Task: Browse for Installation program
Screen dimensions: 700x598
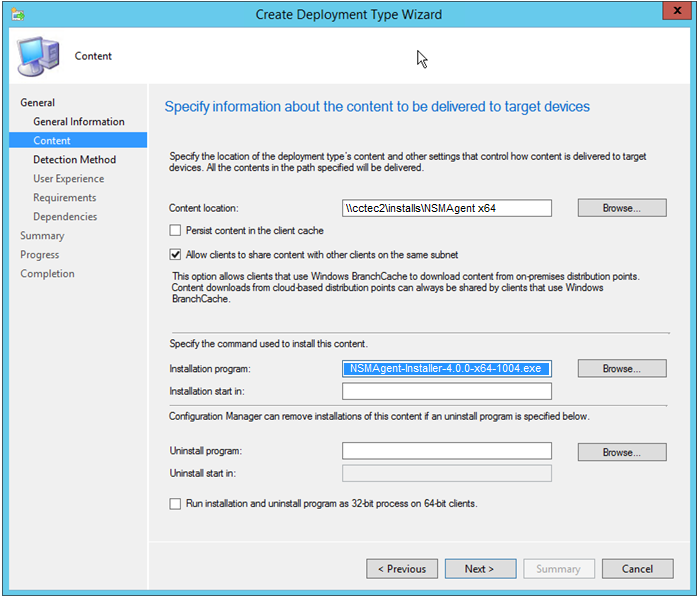Action: click(x=622, y=369)
